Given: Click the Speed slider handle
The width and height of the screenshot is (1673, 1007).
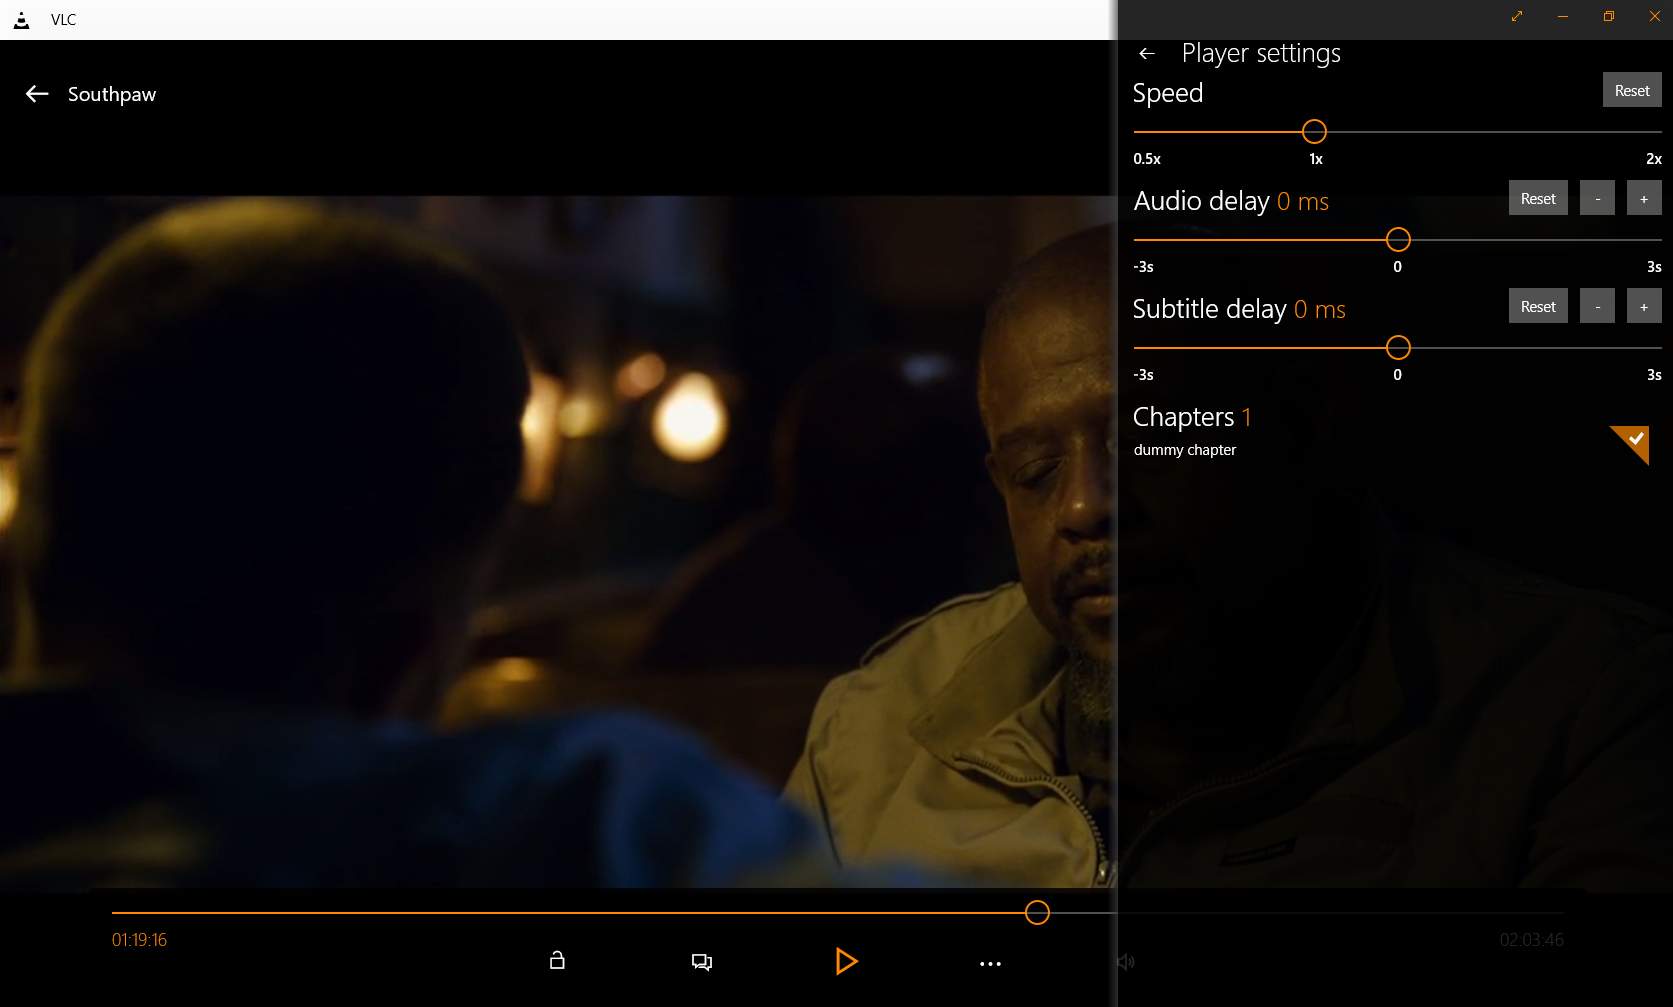Looking at the screenshot, I should click(x=1314, y=132).
